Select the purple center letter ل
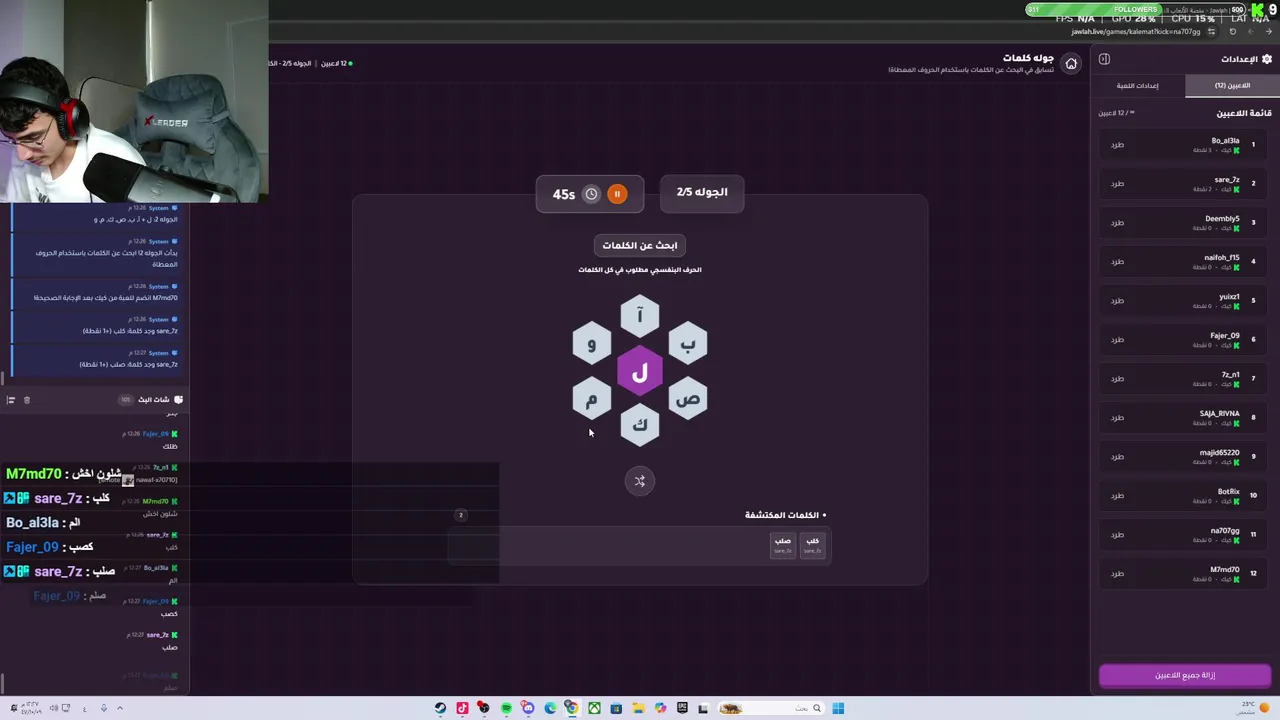Image resolution: width=1280 pixels, height=720 pixels. [640, 372]
